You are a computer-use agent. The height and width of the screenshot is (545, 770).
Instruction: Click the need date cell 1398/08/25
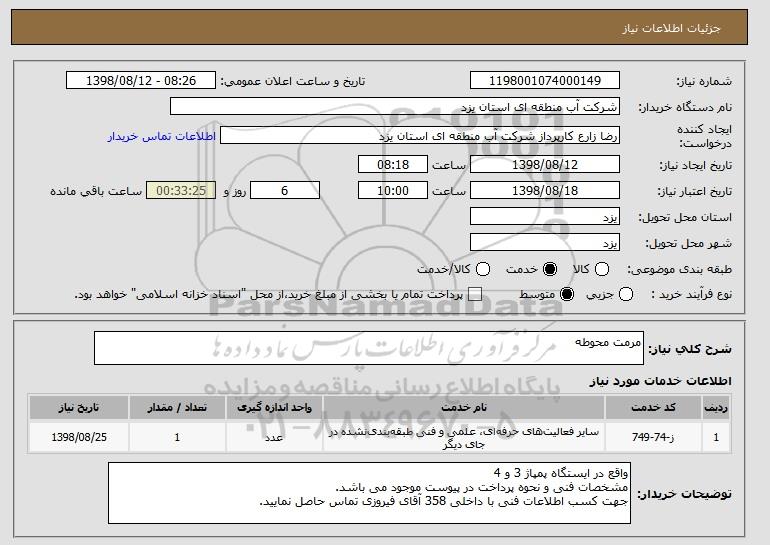(x=79, y=437)
